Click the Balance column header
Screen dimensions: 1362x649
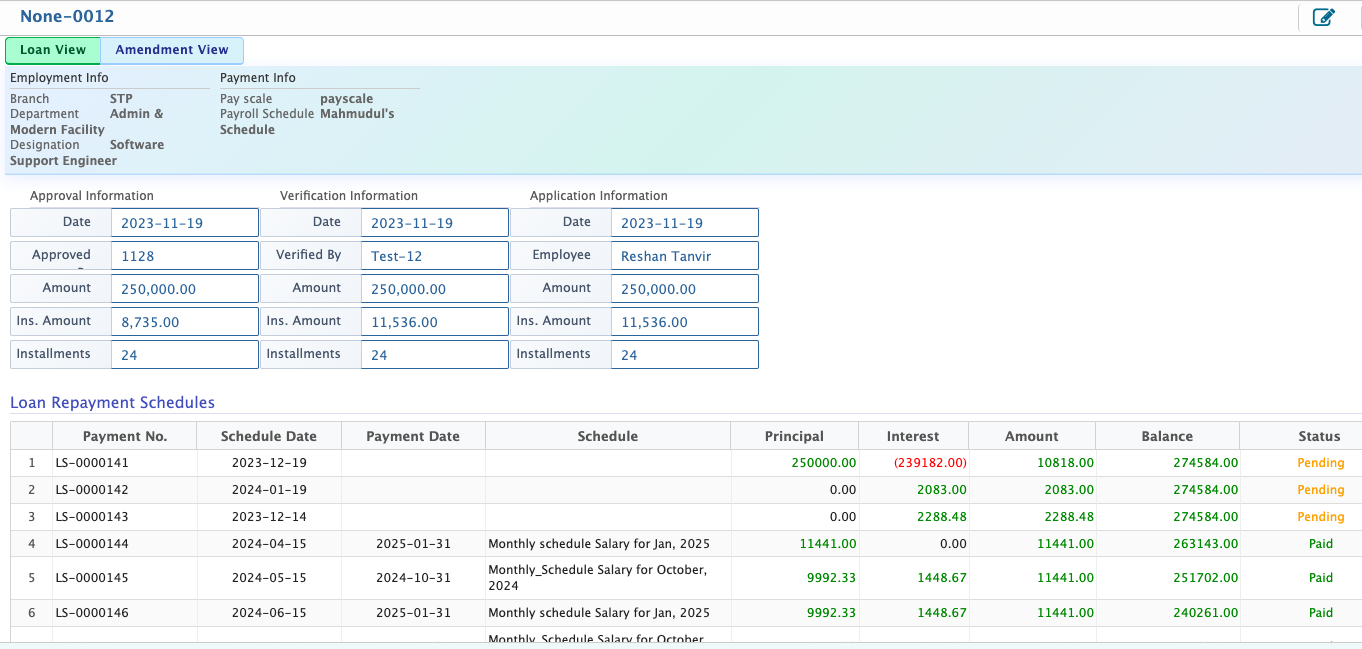point(1167,436)
